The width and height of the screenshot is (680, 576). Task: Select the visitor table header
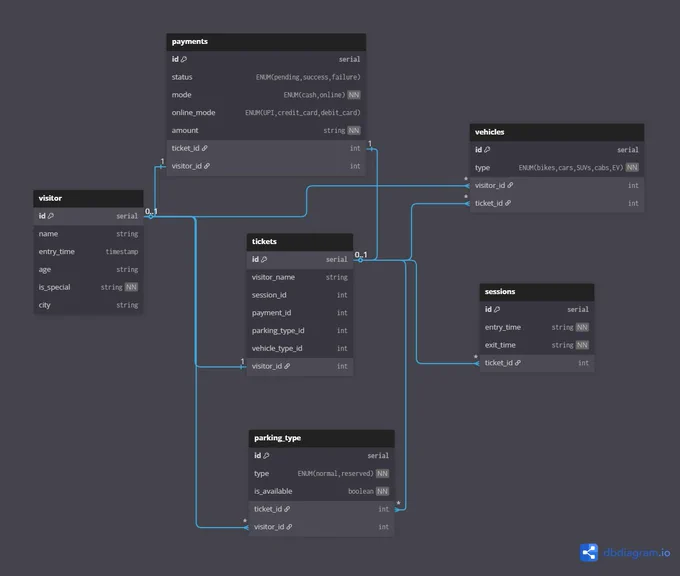point(88,198)
